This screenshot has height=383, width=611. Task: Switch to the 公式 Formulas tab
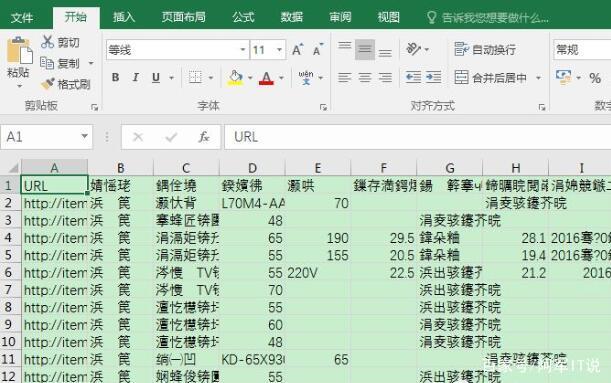(x=243, y=17)
